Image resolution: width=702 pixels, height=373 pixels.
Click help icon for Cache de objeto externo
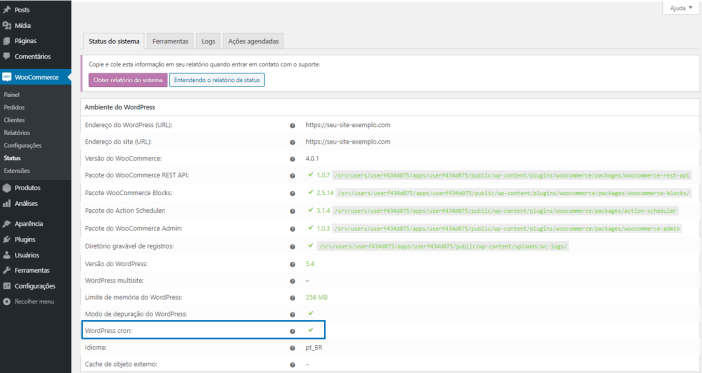pyautogui.click(x=292, y=364)
